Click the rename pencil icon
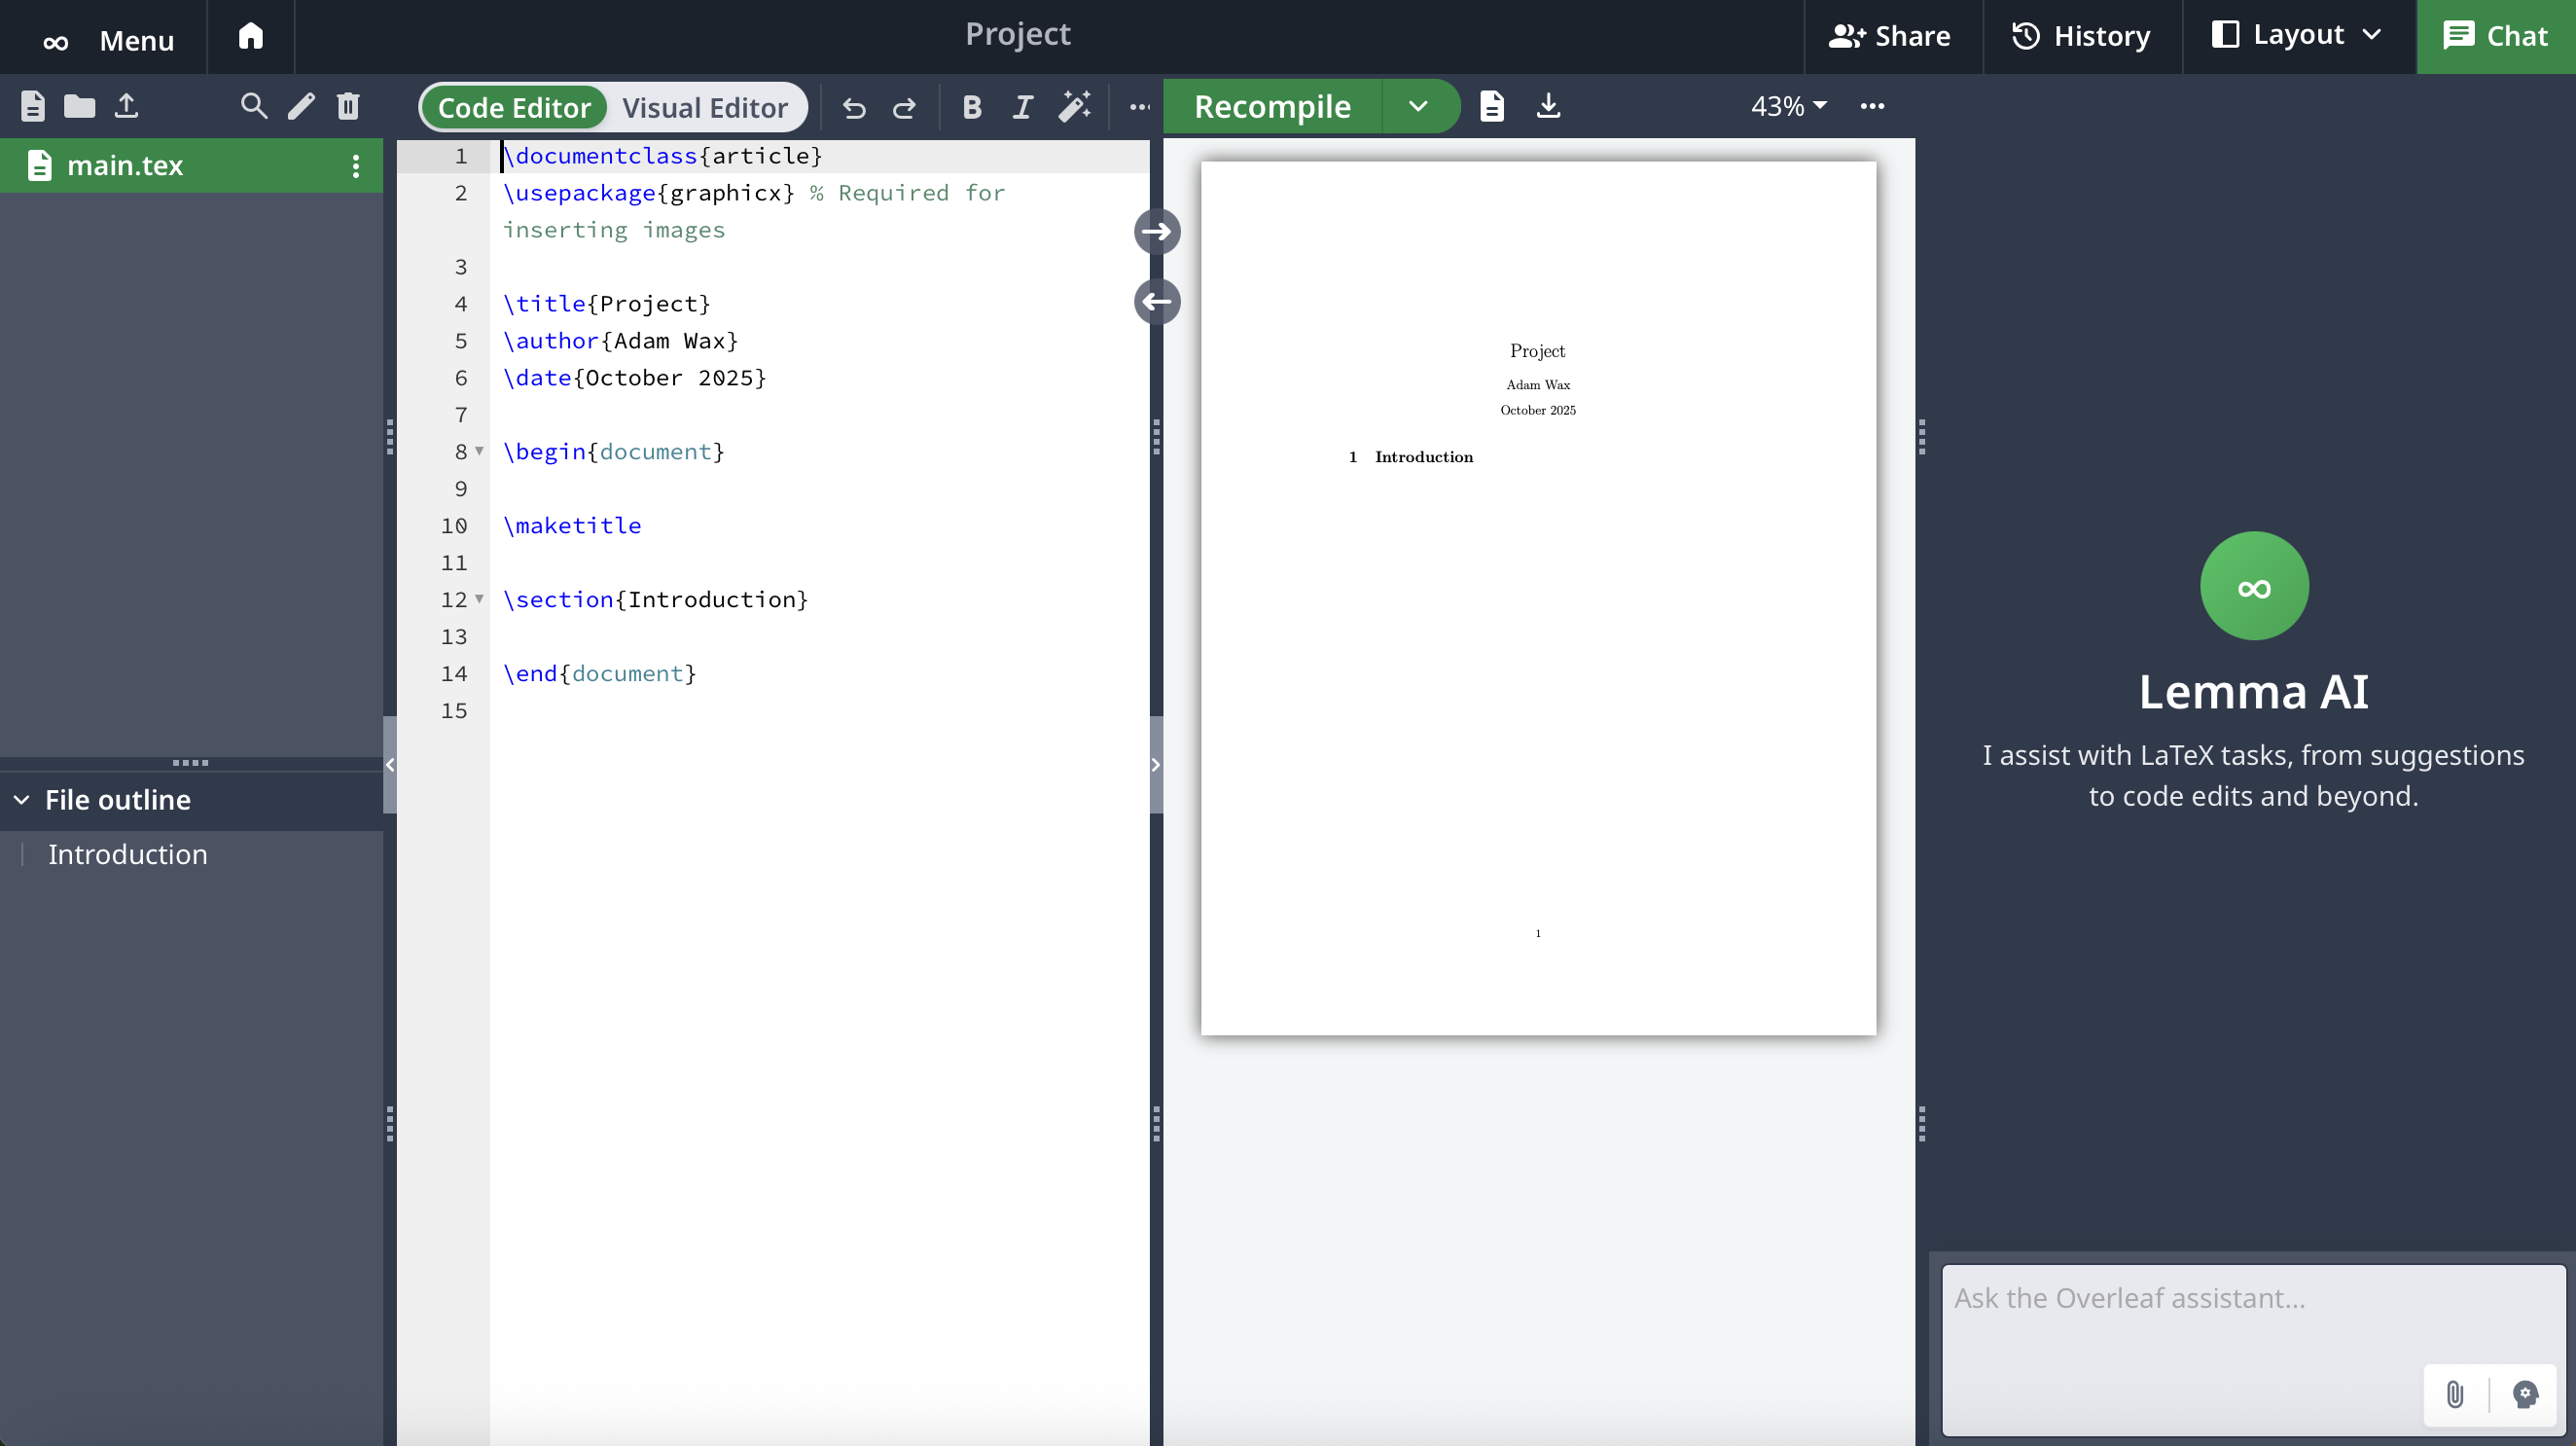2576x1446 pixels. tap(301, 106)
